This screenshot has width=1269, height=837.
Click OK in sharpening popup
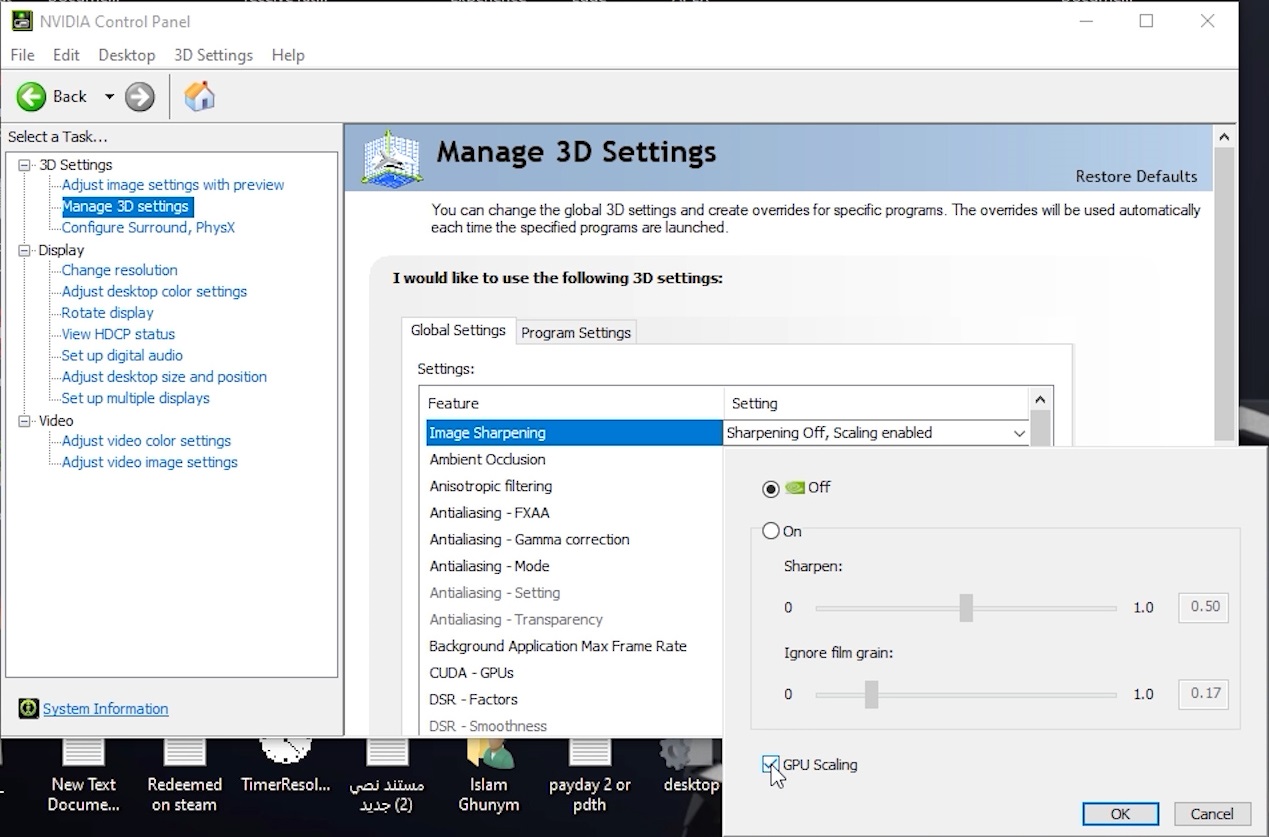(1120, 814)
